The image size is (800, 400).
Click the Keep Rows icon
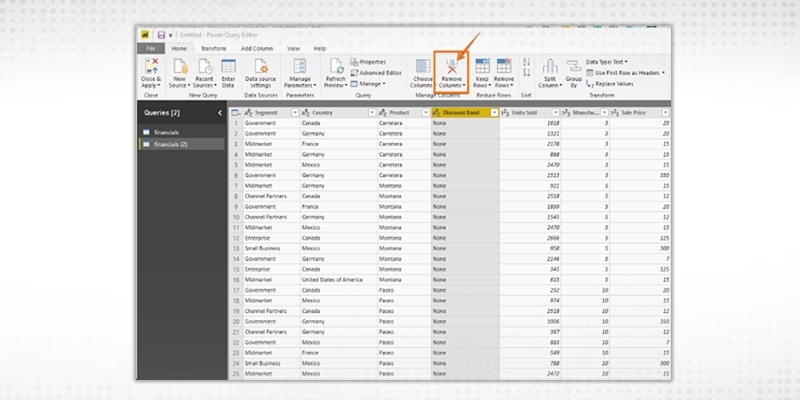(482, 66)
